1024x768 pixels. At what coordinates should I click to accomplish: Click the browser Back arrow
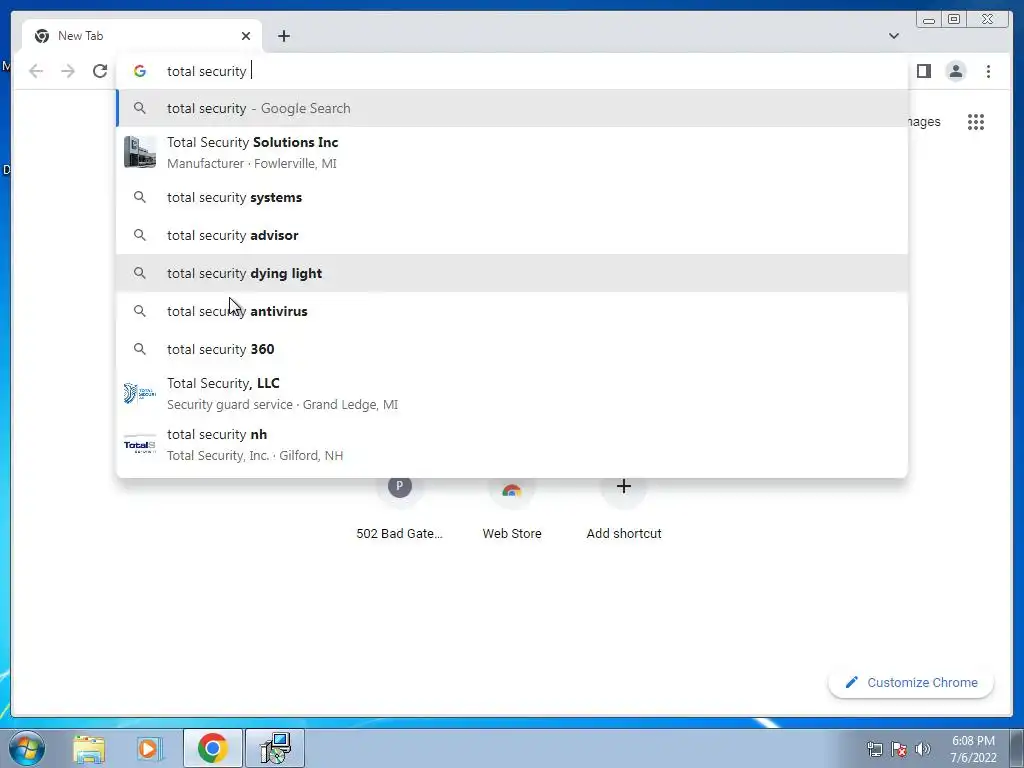point(36,71)
